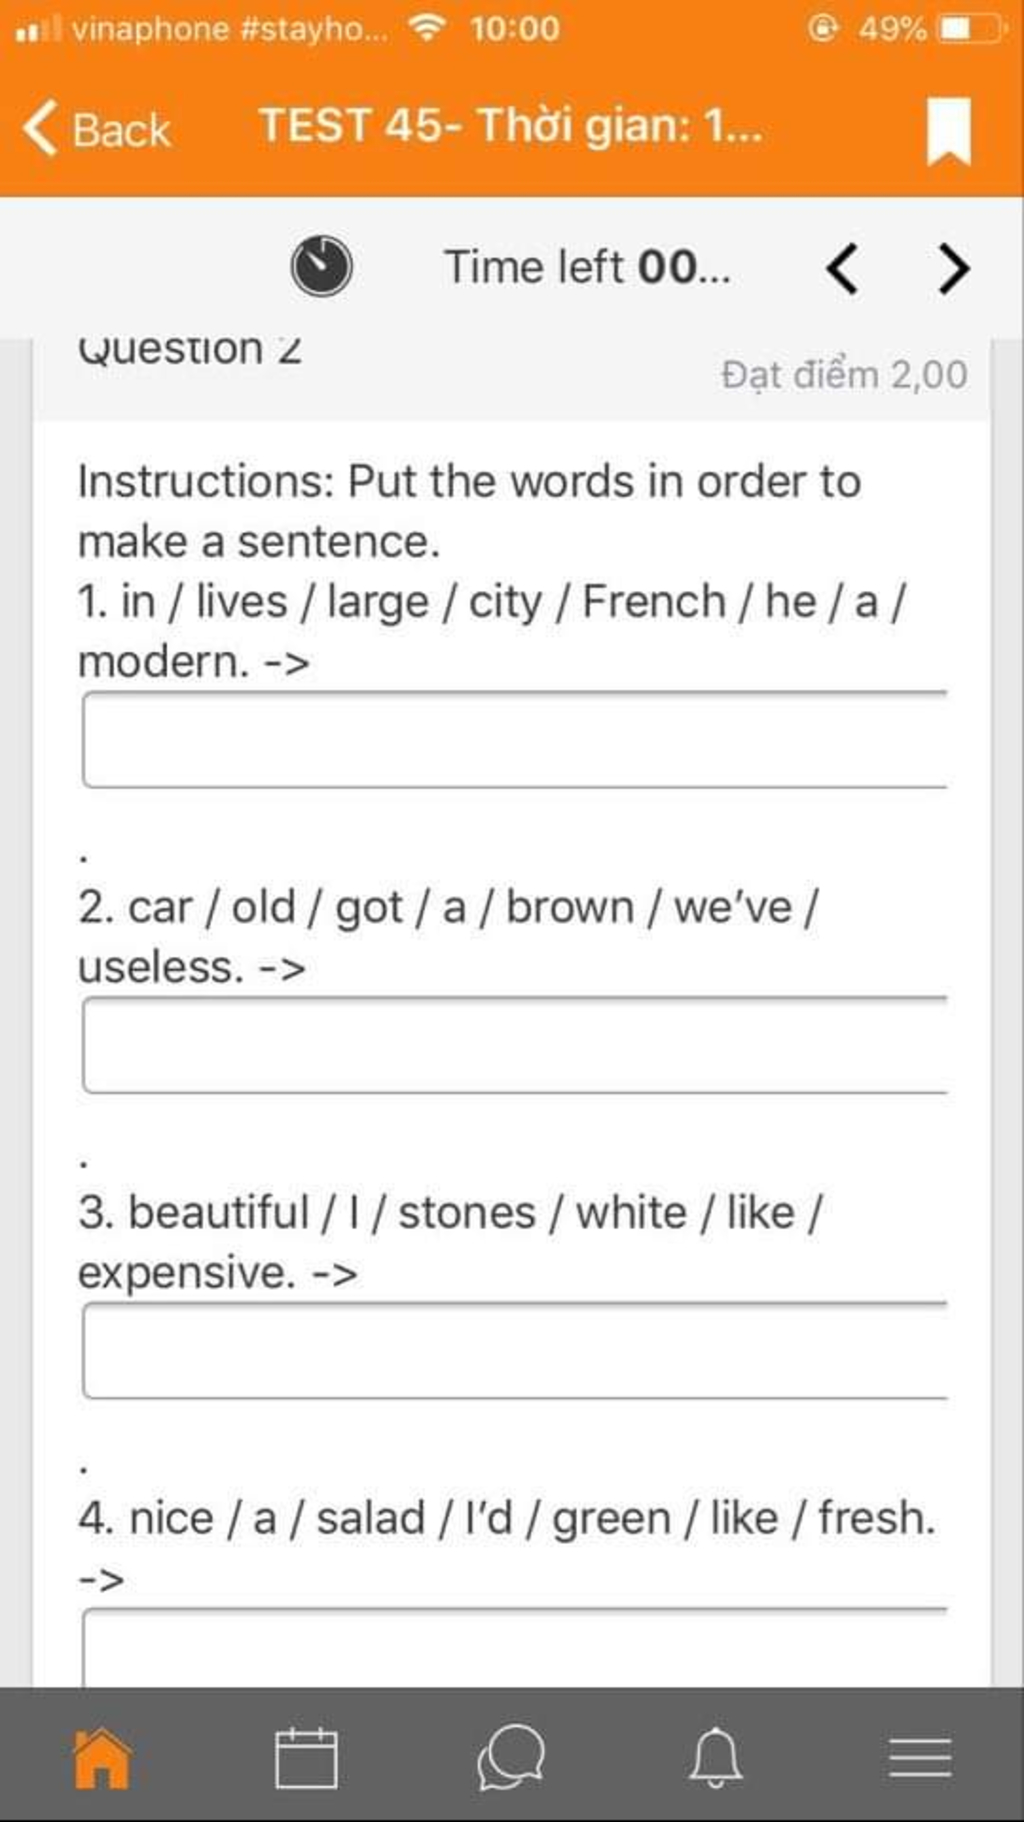
Task: Focus answer box for sentence 3
Action: [x=515, y=1350]
